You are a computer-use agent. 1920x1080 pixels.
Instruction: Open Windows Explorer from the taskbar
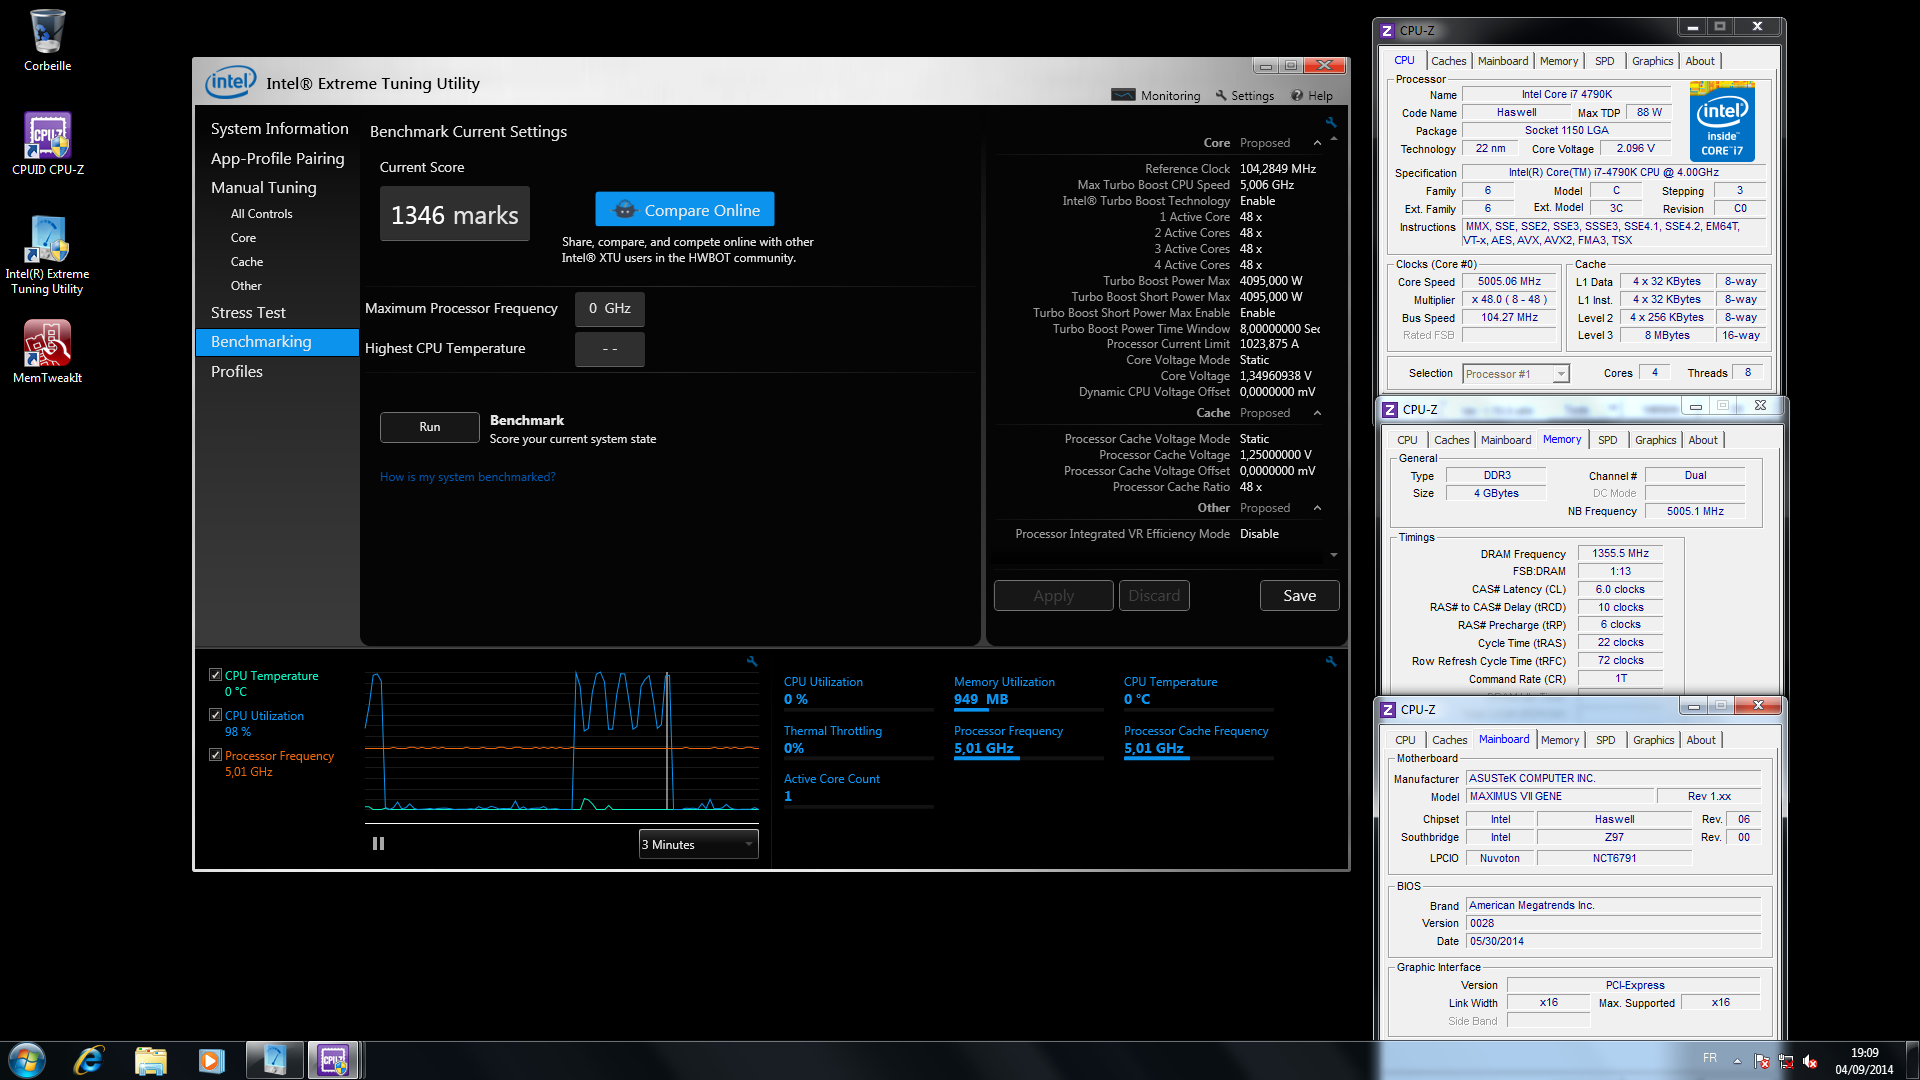click(x=150, y=1060)
